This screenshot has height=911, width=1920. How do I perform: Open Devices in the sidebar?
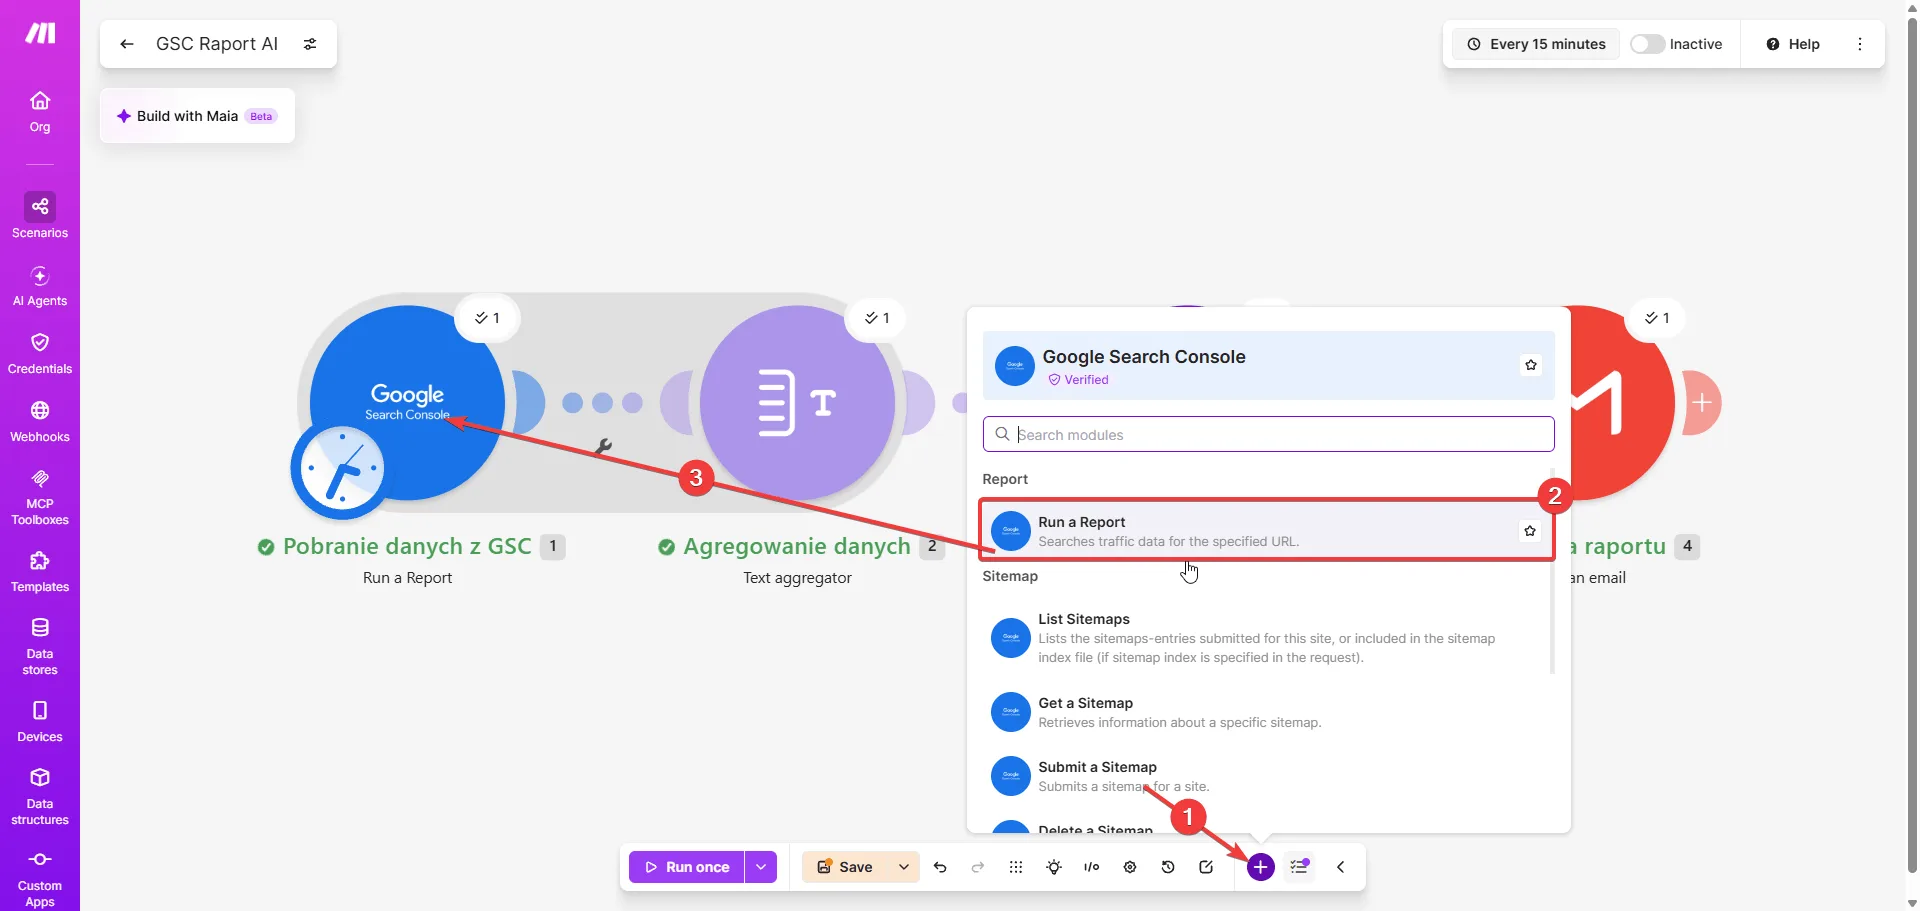coord(40,722)
